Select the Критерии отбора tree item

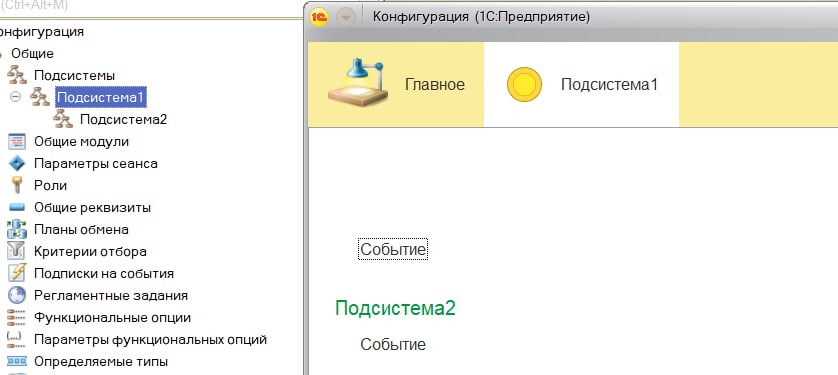point(90,252)
